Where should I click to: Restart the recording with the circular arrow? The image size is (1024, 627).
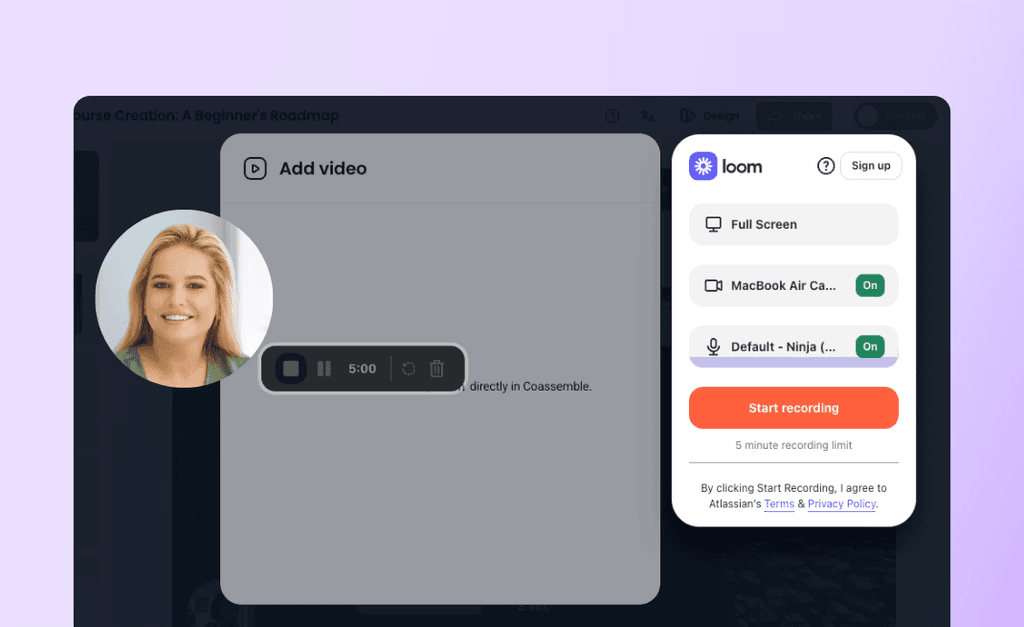pyautogui.click(x=408, y=369)
